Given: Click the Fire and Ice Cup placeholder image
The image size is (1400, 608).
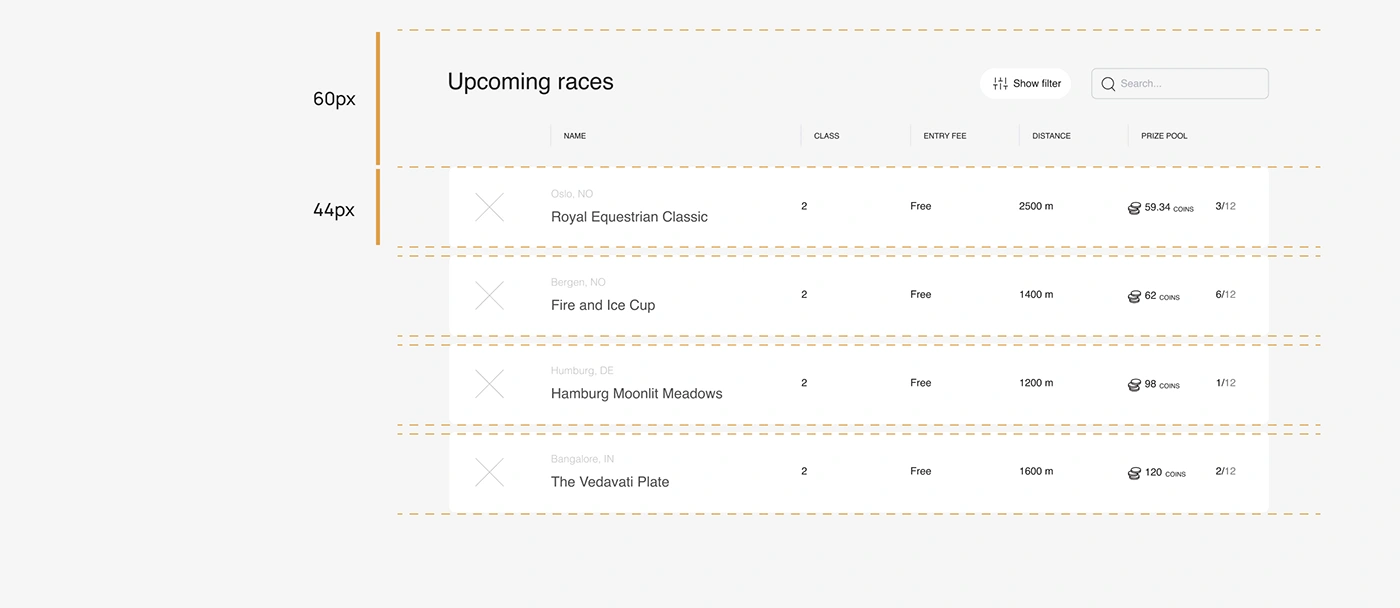Looking at the screenshot, I should (x=489, y=295).
